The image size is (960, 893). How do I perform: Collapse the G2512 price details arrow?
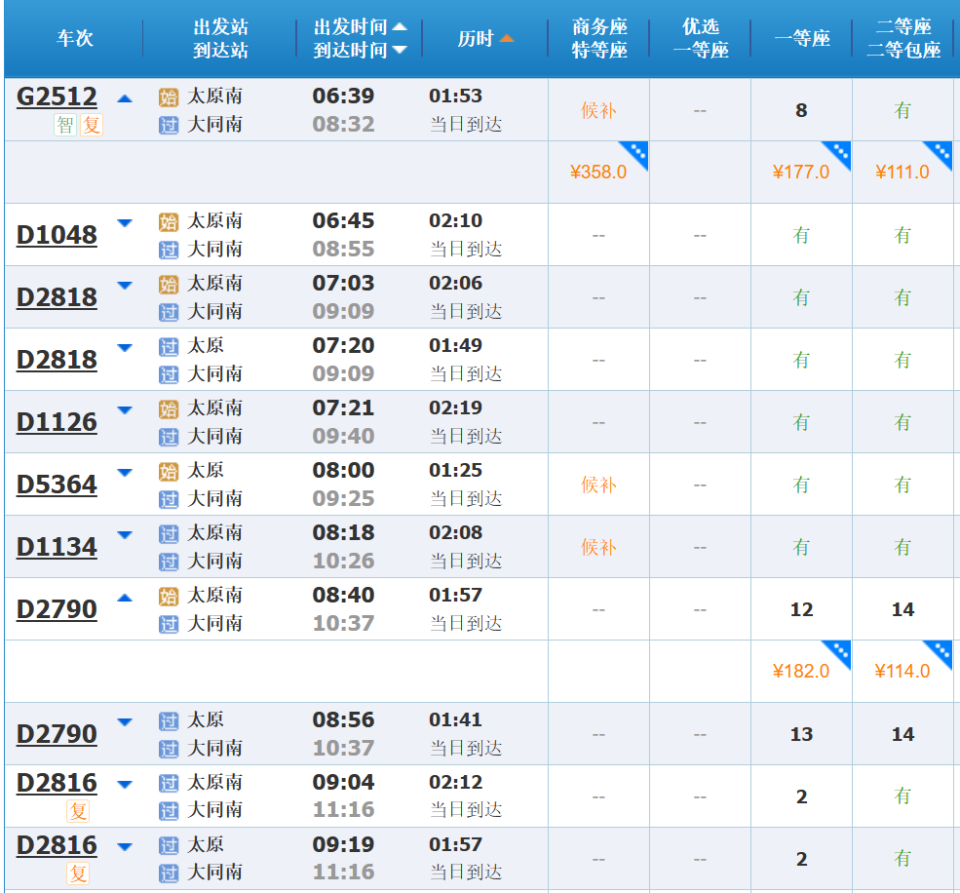[x=125, y=99]
